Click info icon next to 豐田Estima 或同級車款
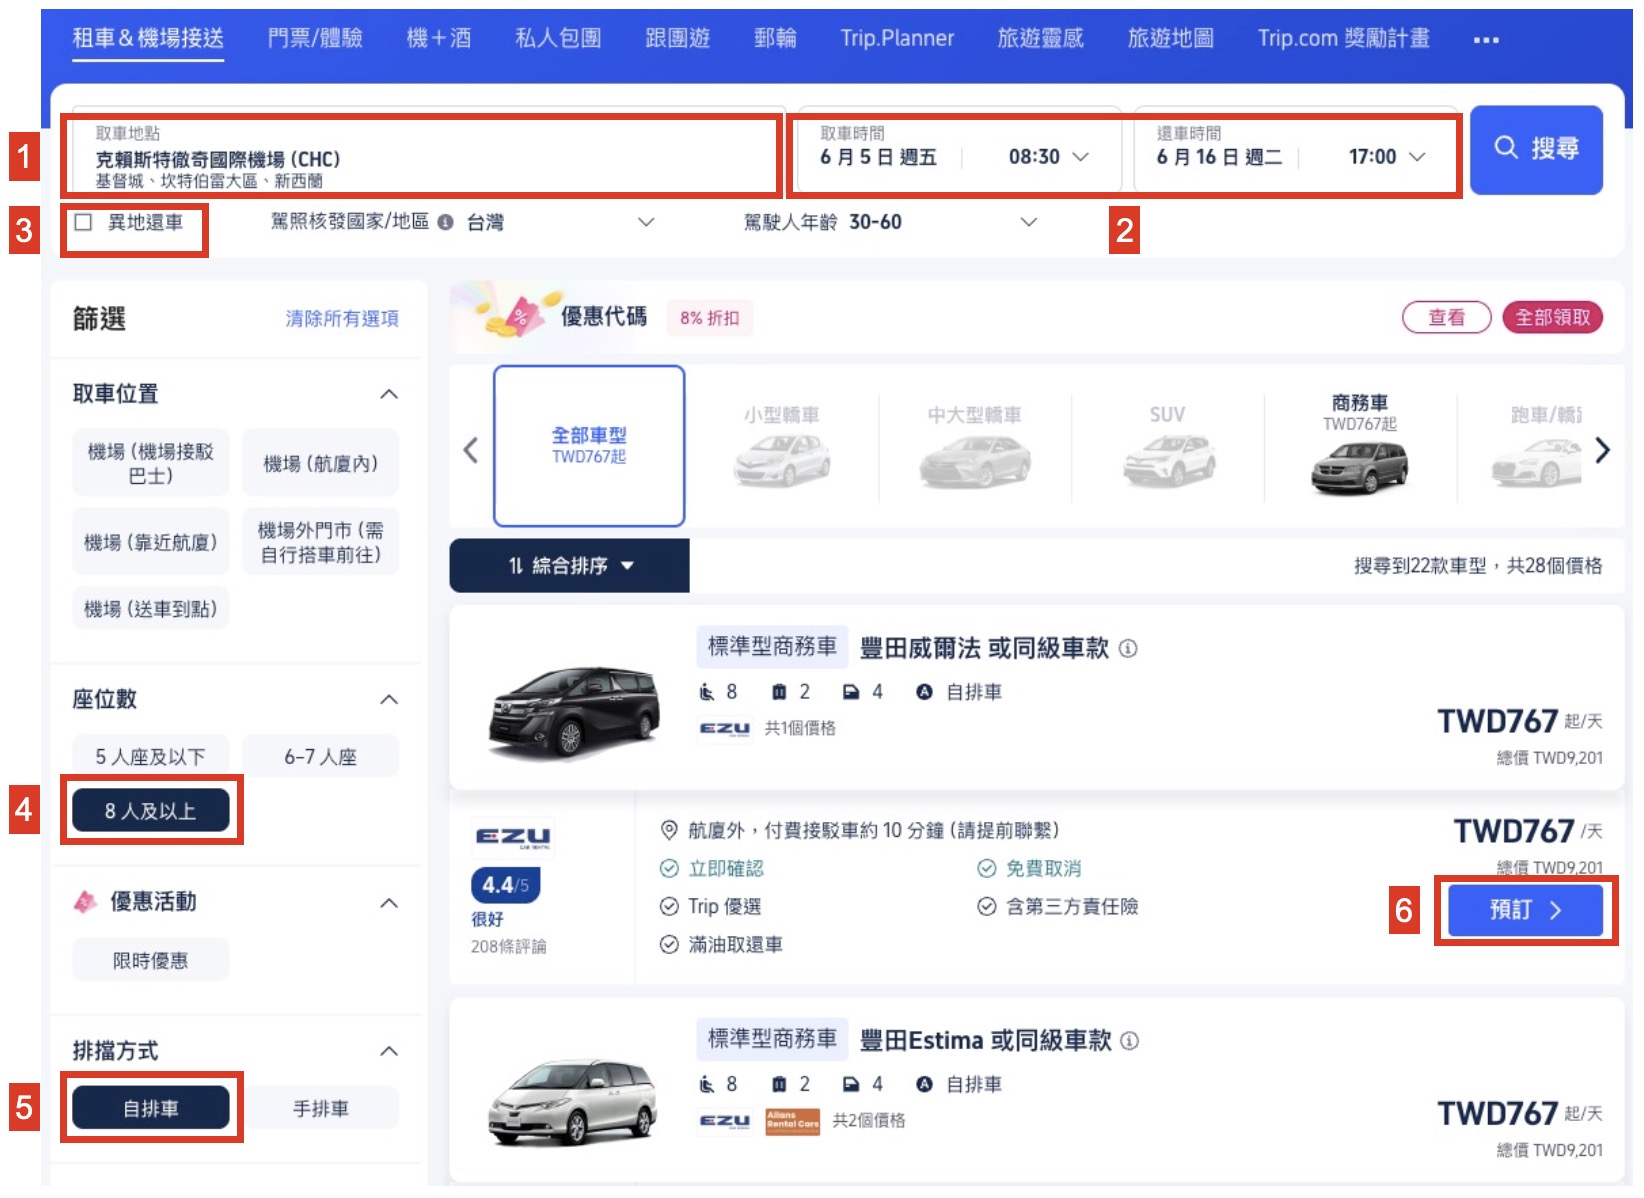 [1129, 1041]
